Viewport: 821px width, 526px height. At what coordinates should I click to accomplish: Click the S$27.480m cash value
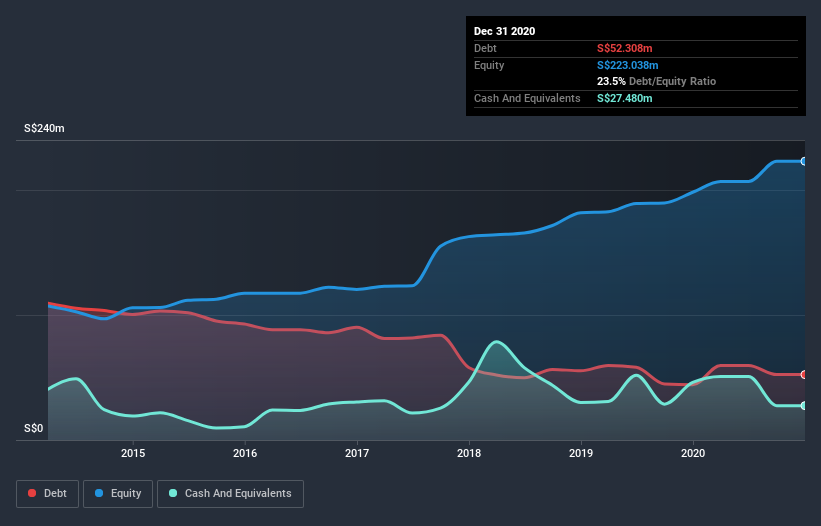(625, 98)
